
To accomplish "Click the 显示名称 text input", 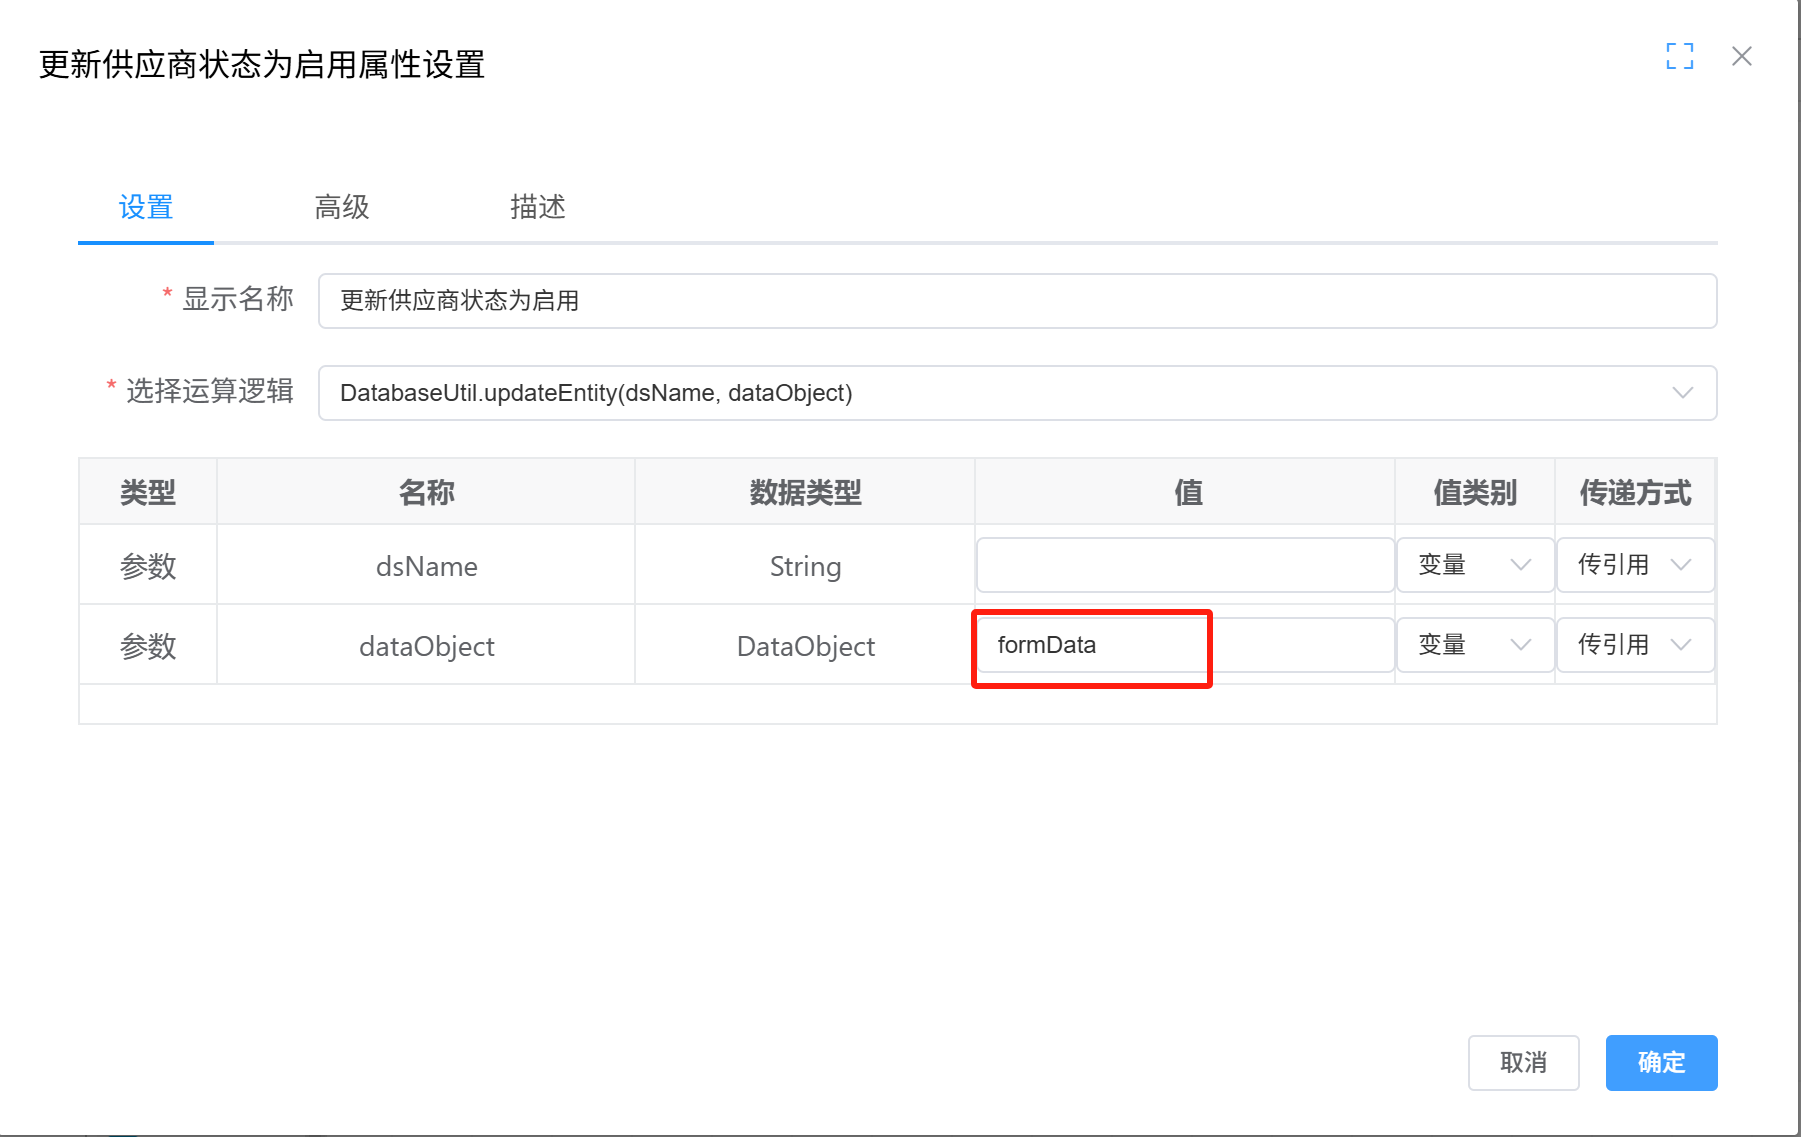I will point(1016,301).
